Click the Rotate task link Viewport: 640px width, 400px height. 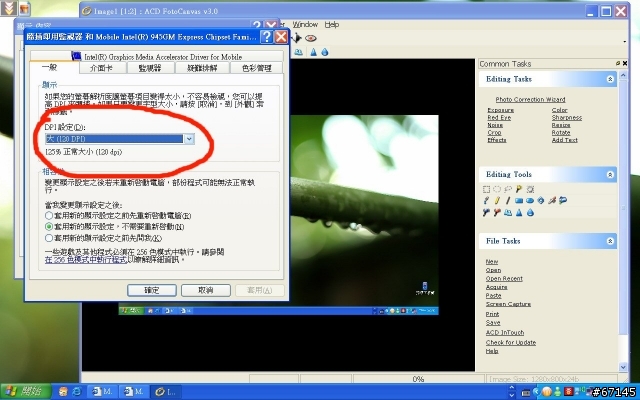(x=561, y=133)
